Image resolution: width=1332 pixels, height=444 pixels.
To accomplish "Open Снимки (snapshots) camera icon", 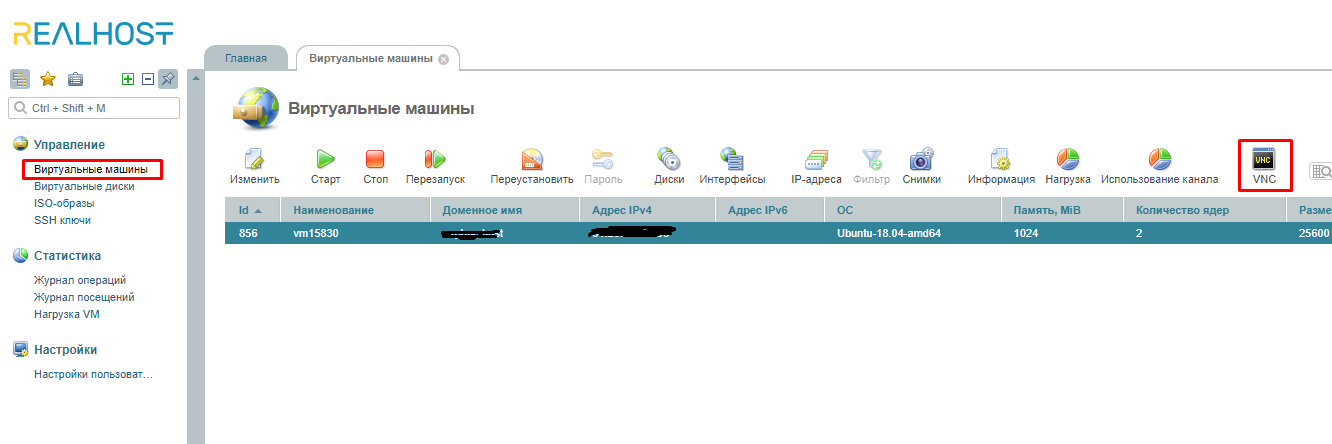I will (x=921, y=159).
